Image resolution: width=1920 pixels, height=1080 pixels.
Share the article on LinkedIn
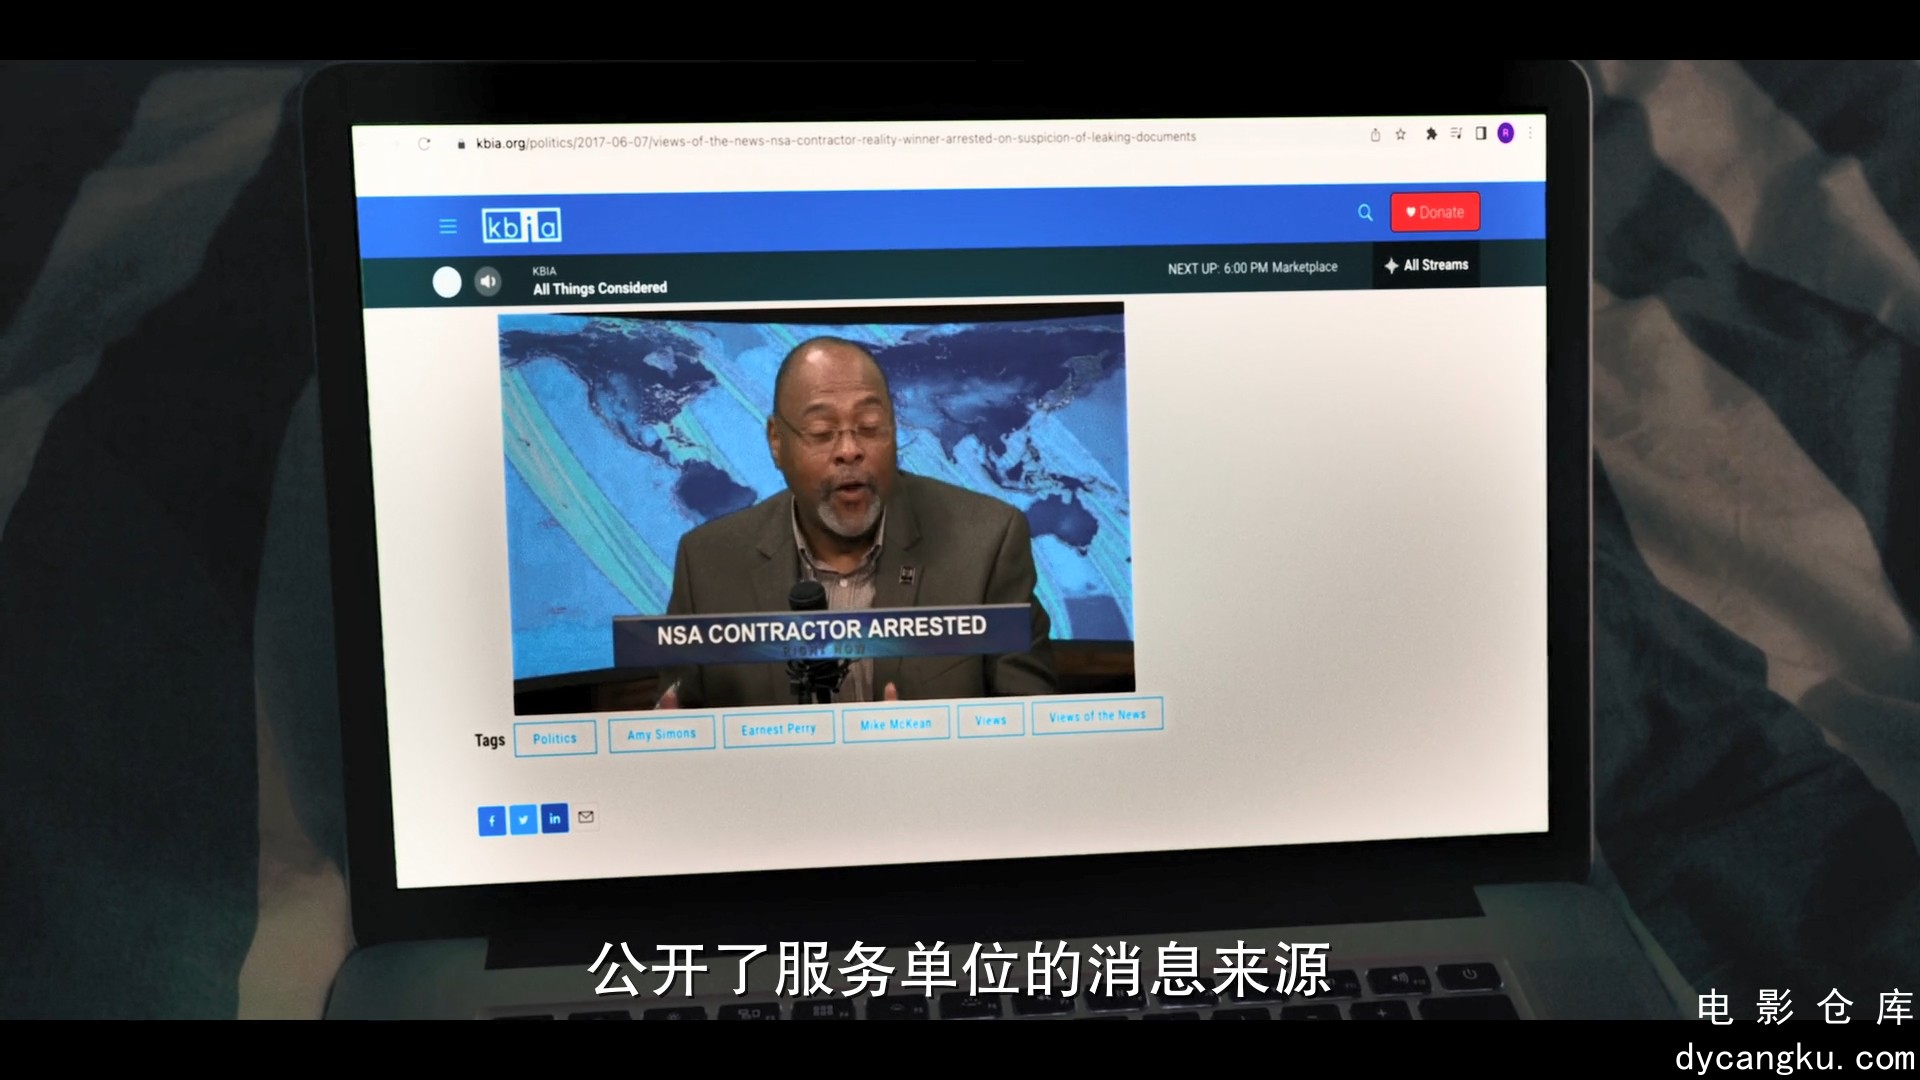[x=554, y=818]
